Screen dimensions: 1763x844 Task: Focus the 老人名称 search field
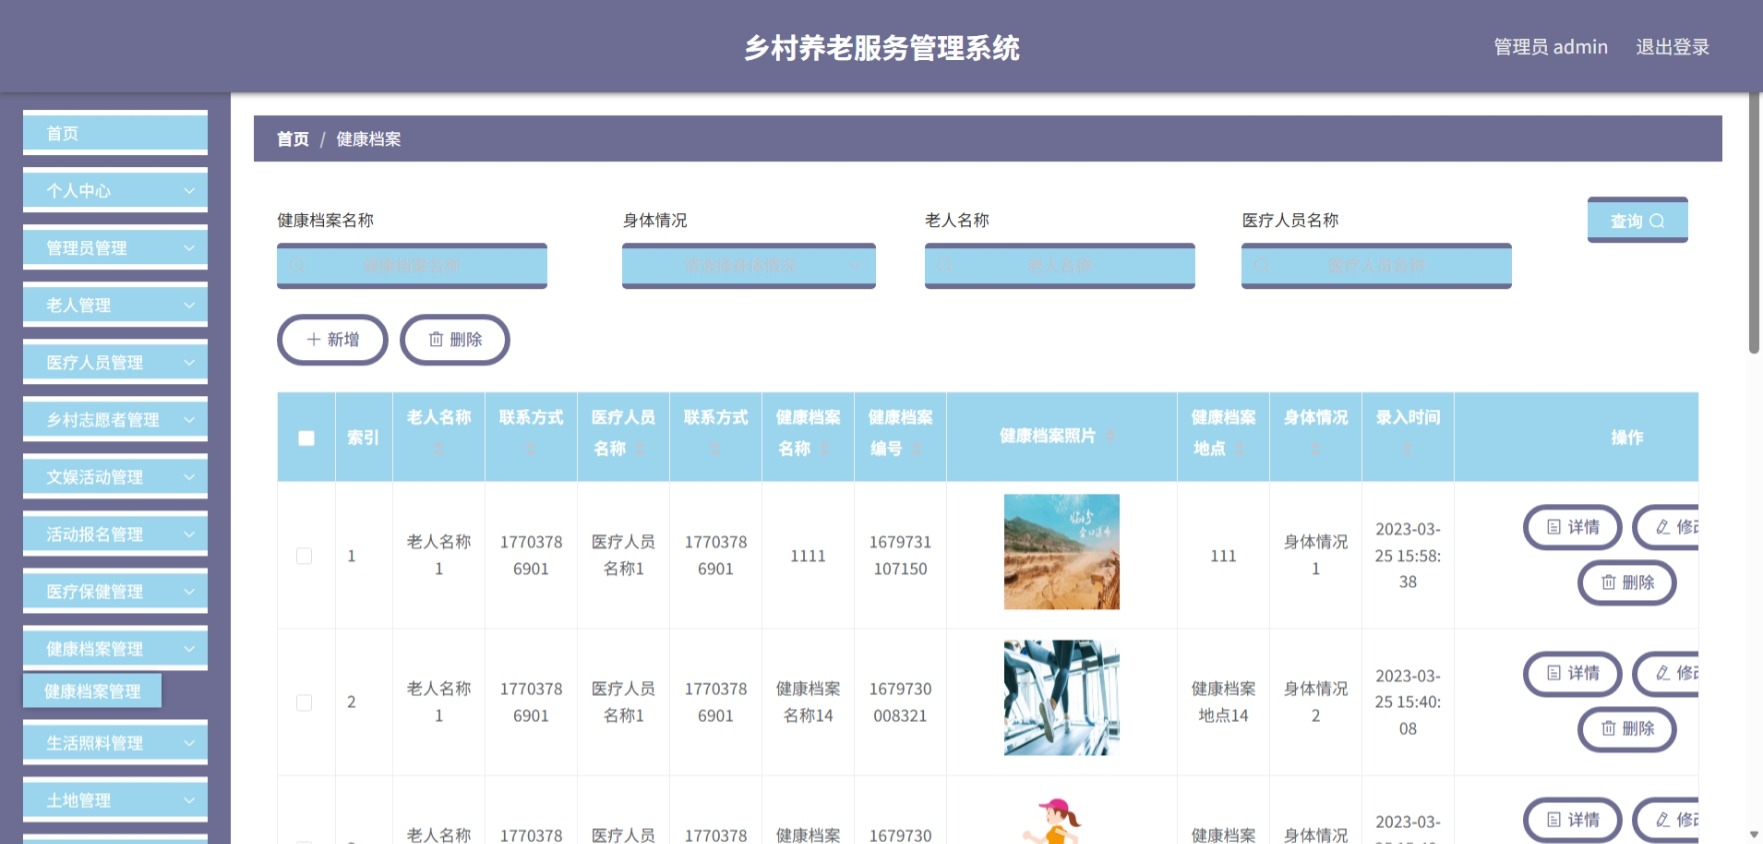coord(1060,266)
